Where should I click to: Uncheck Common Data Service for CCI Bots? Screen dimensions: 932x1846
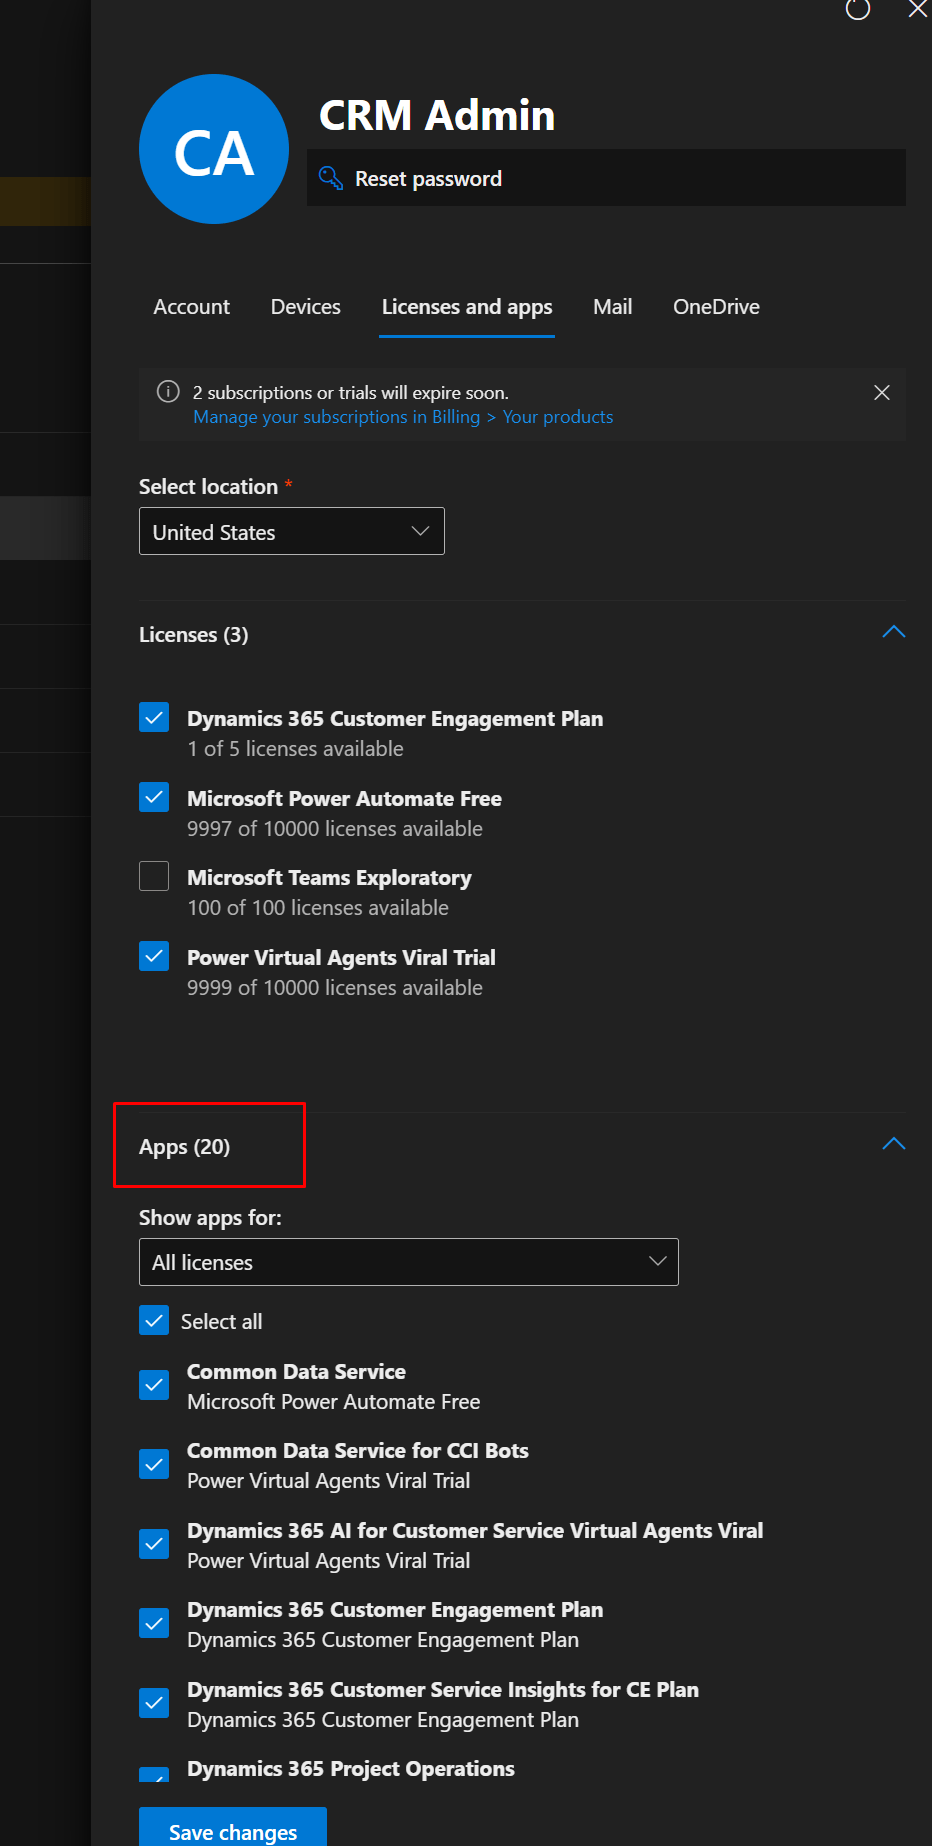click(154, 1464)
